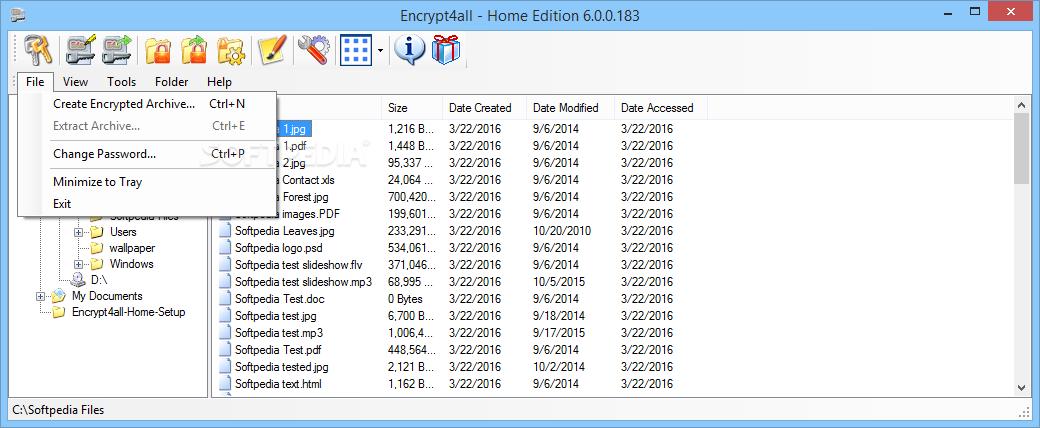Click file icon beside Softpedia tested.jpg
The width and height of the screenshot is (1040, 428).
point(225,366)
